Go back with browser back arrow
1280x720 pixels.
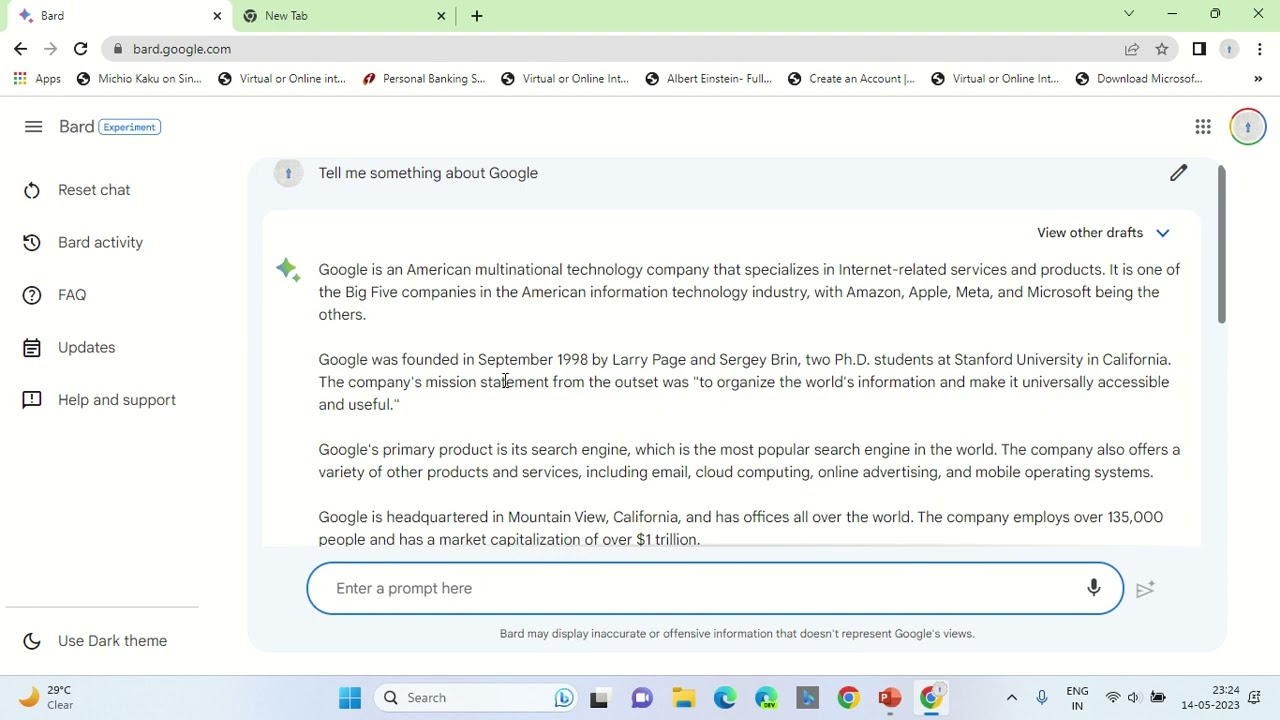(21, 49)
